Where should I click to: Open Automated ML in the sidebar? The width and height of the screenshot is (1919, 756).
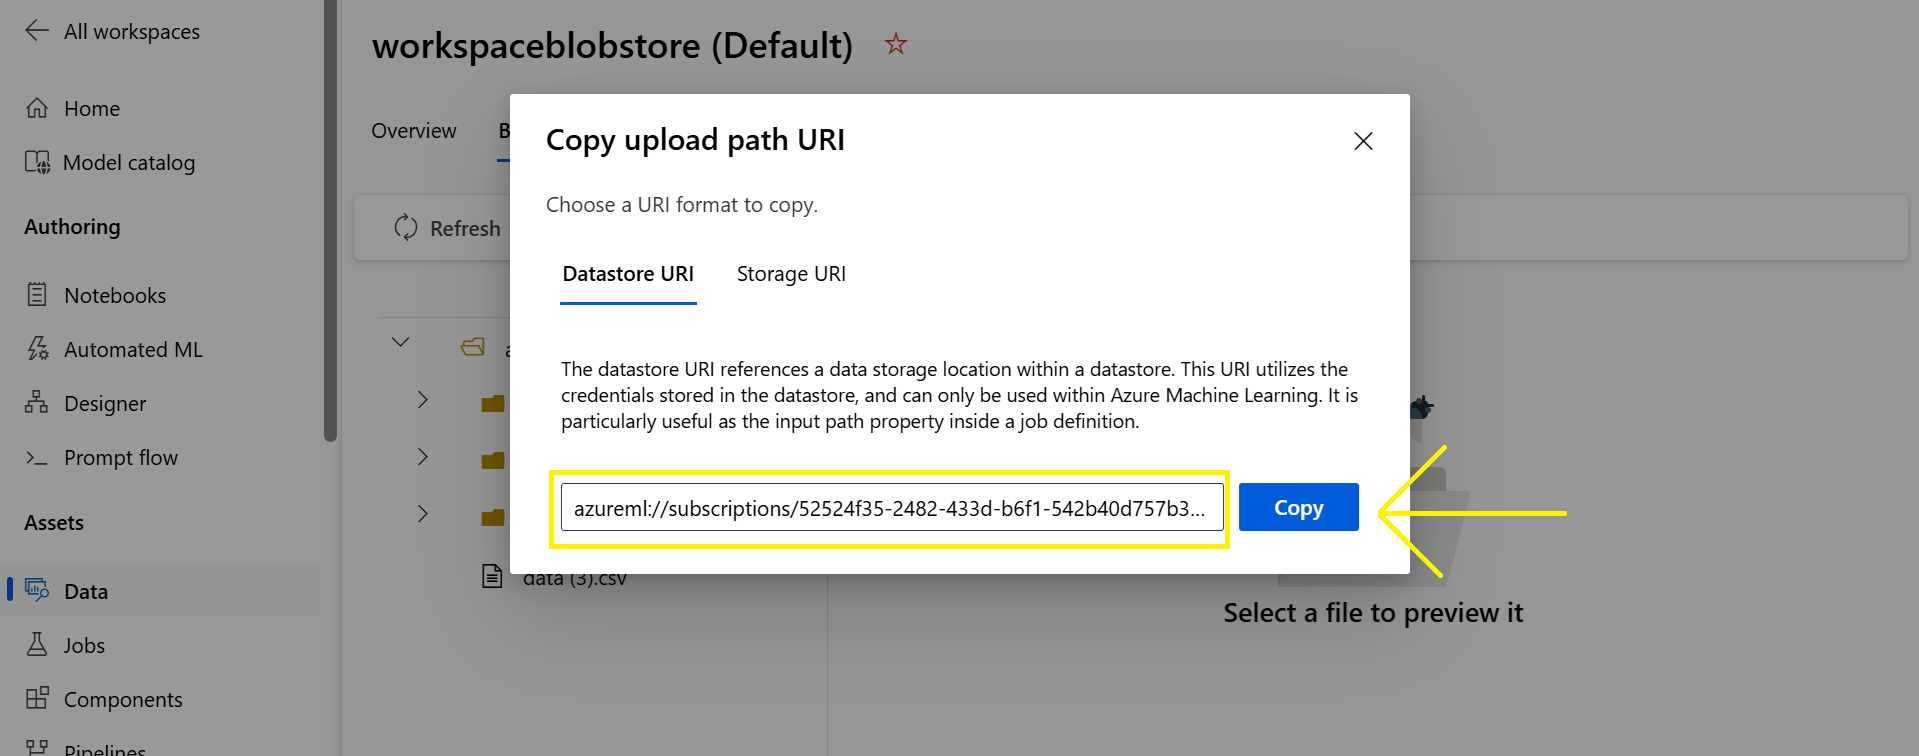pyautogui.click(x=133, y=349)
